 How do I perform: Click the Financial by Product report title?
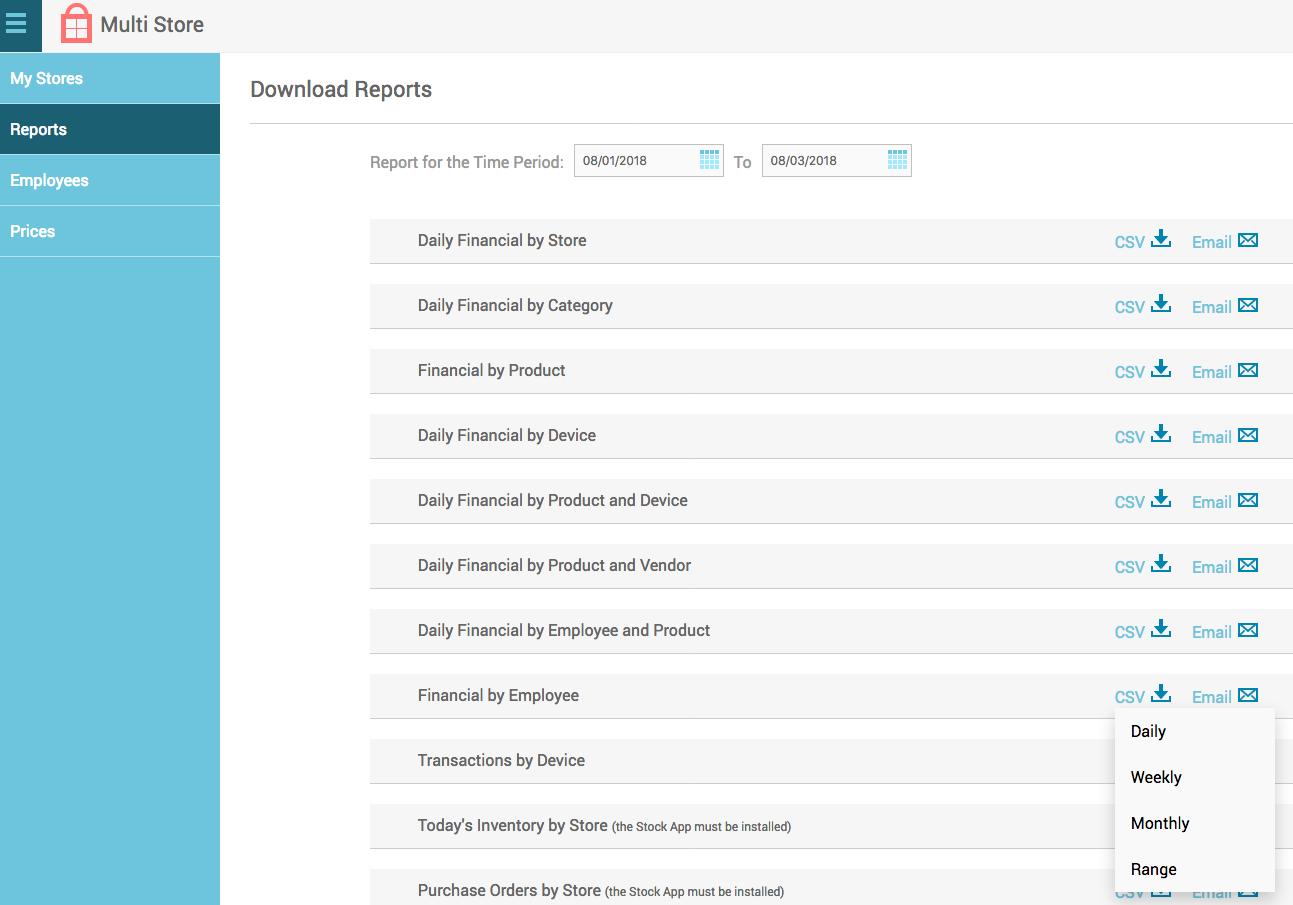(x=491, y=370)
